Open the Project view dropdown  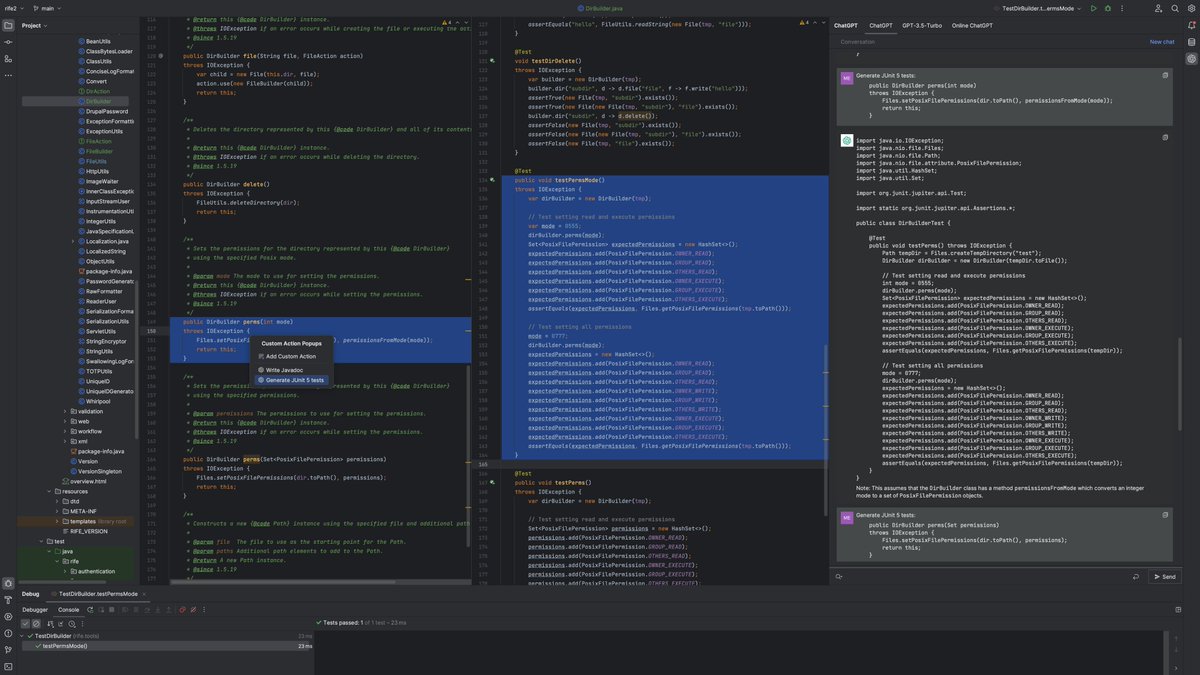pos(33,25)
